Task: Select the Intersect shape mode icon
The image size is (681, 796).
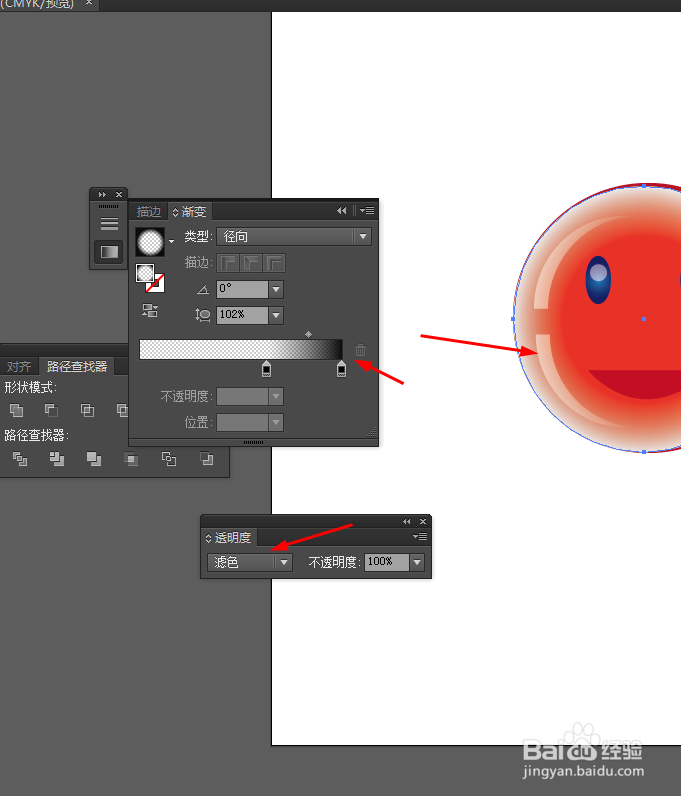Action: pos(87,410)
